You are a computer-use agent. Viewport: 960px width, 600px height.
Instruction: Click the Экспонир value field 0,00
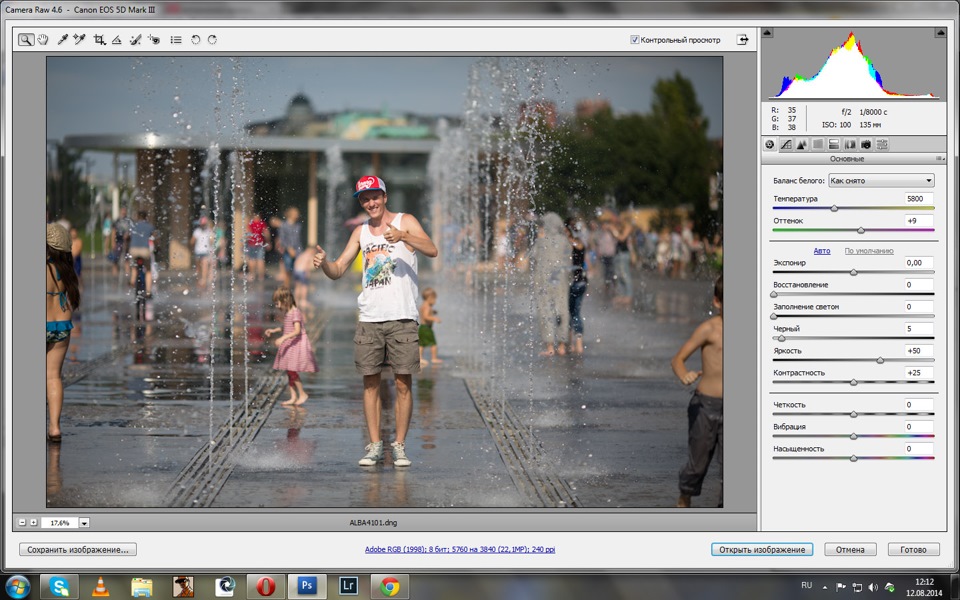click(x=918, y=262)
